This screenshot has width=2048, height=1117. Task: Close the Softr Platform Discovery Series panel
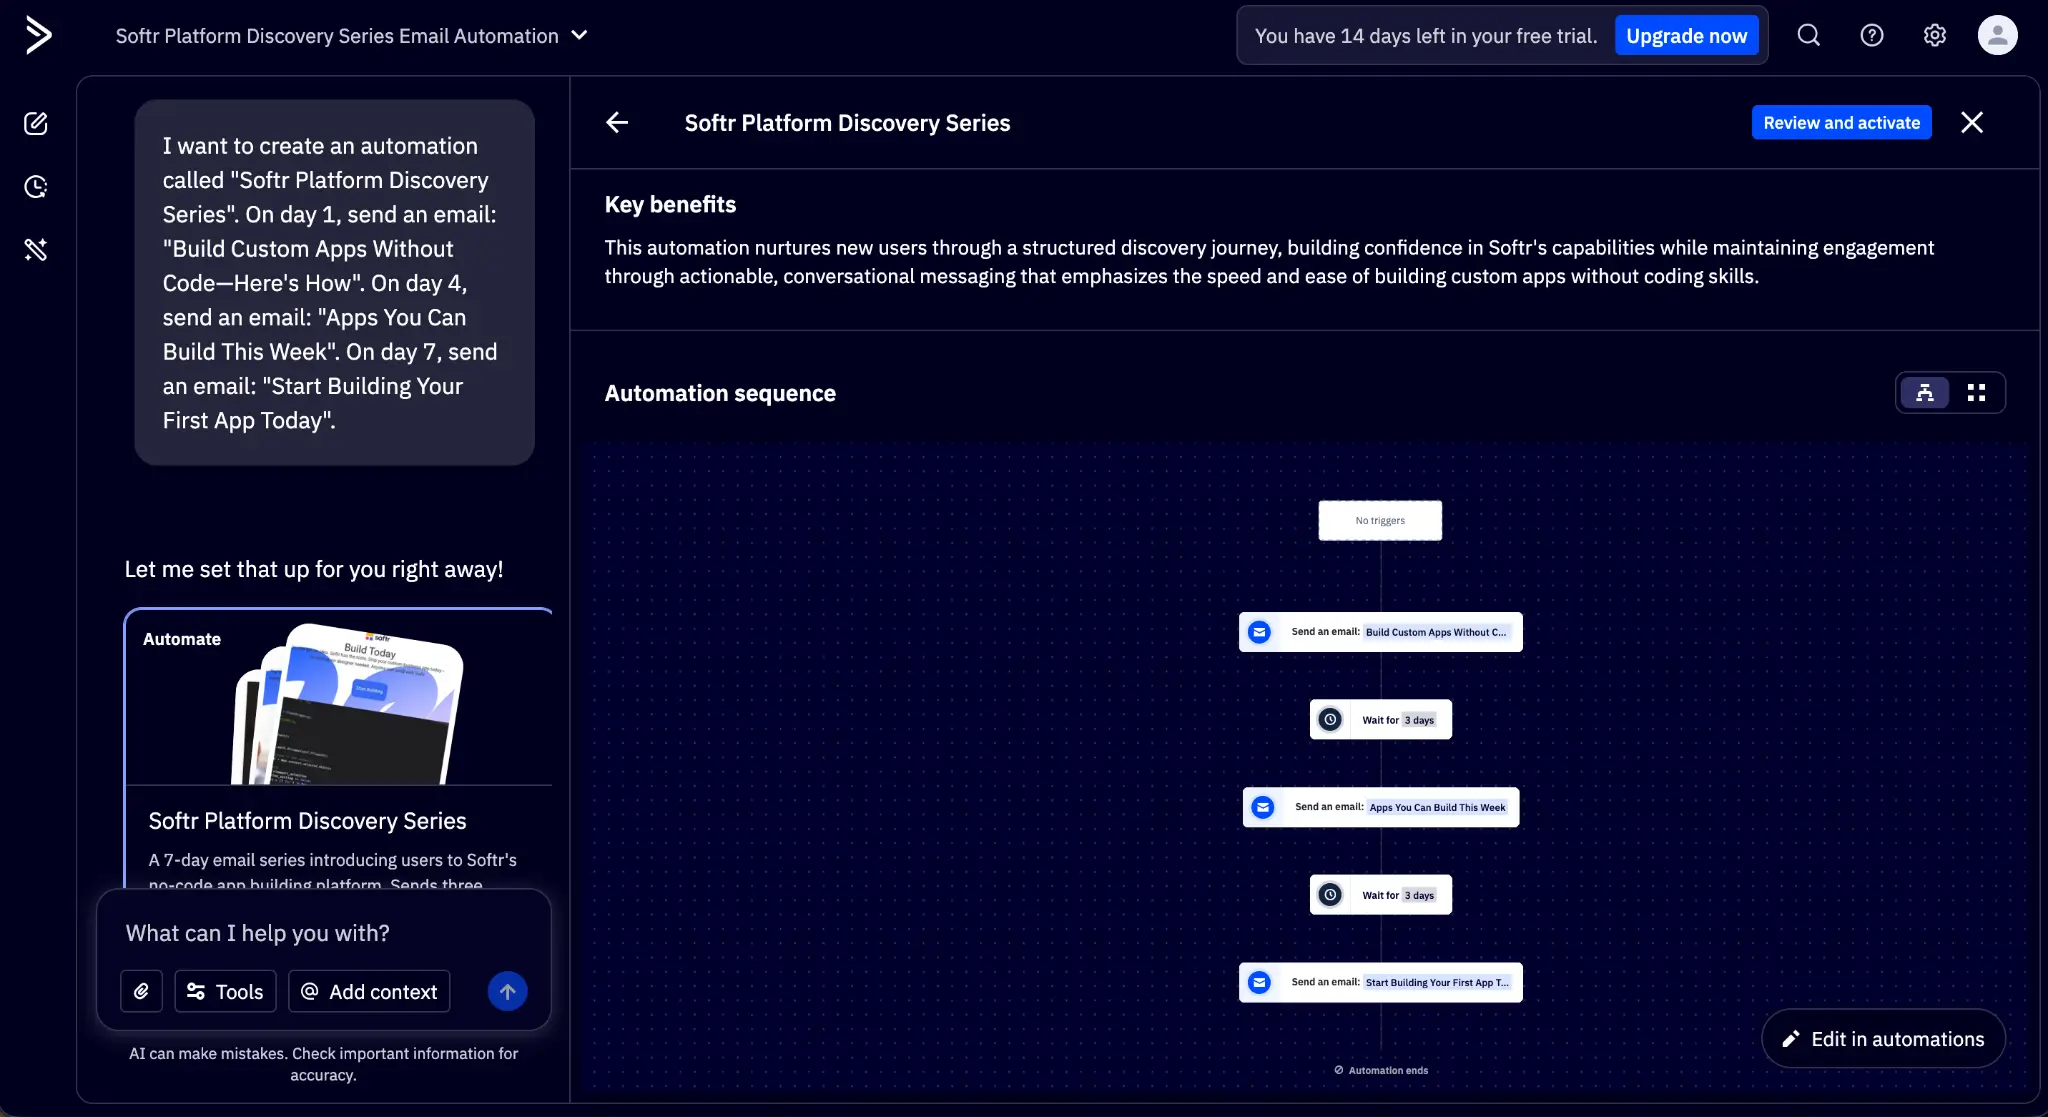pyautogui.click(x=1971, y=123)
